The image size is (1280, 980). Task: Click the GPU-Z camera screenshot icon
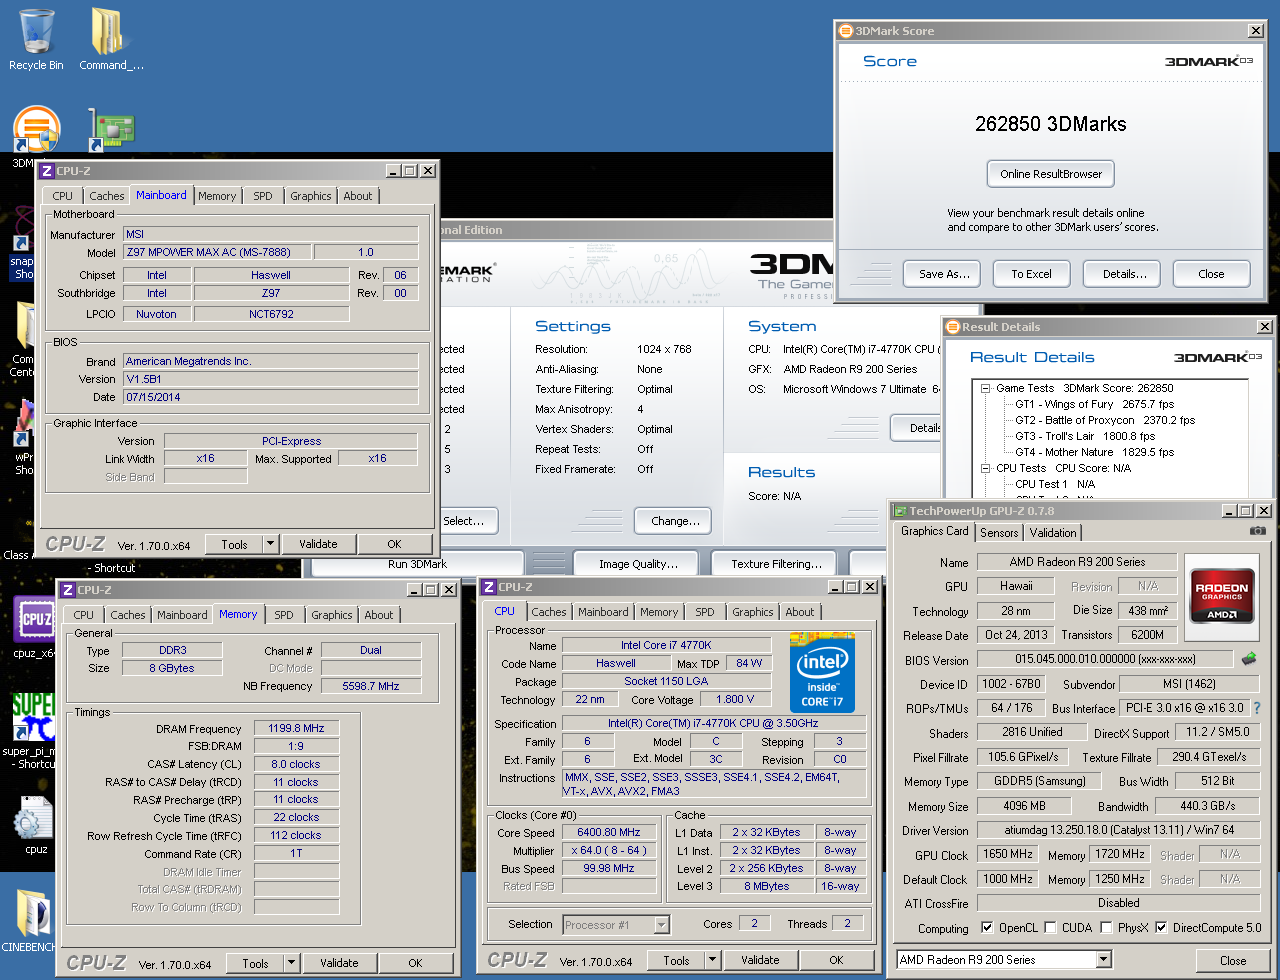pos(1257,531)
